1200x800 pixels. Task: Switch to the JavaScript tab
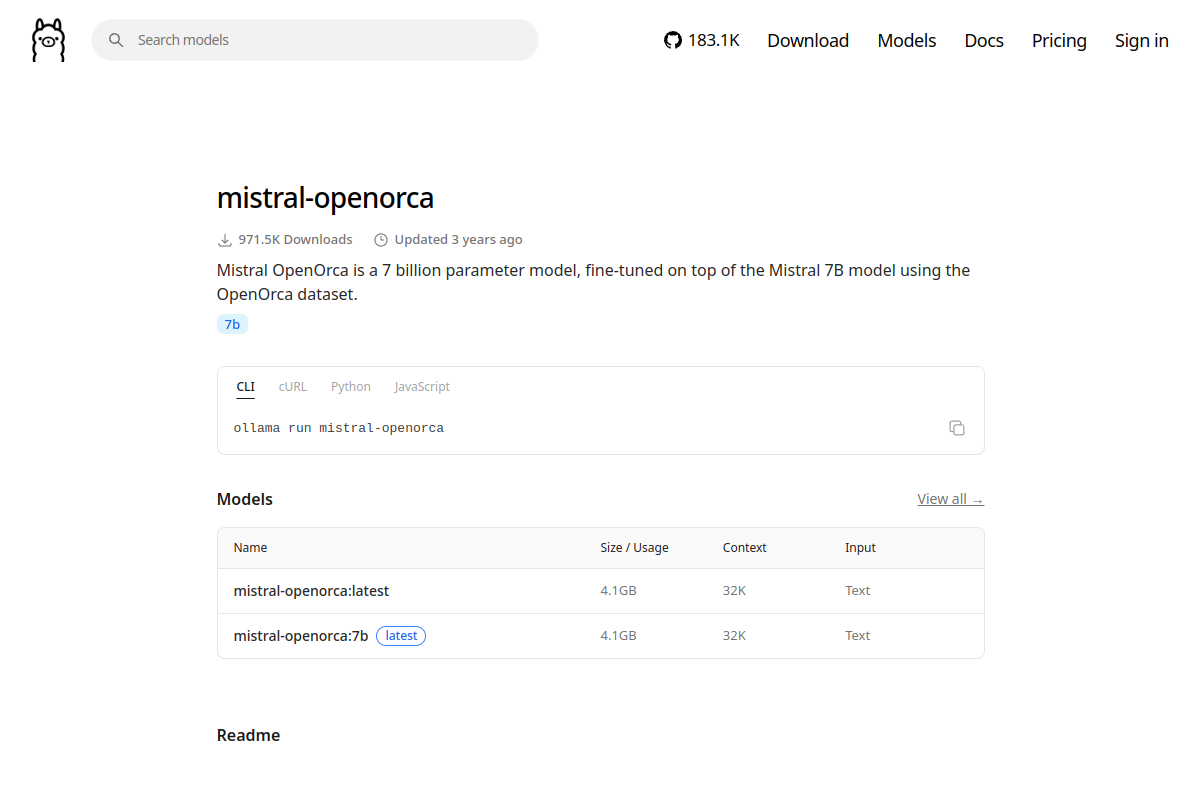point(422,387)
